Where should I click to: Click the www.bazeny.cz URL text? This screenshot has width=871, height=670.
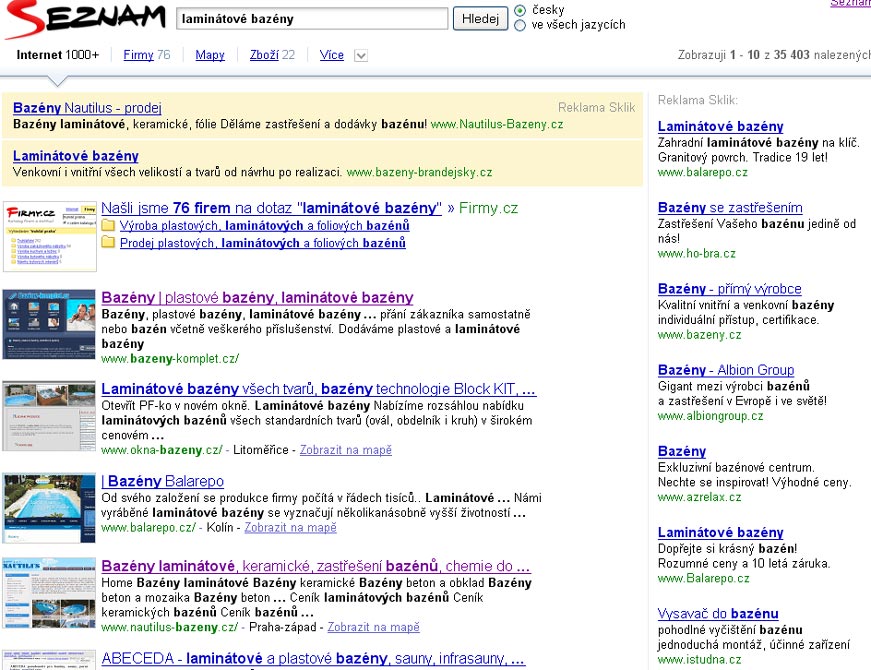[x=699, y=335]
